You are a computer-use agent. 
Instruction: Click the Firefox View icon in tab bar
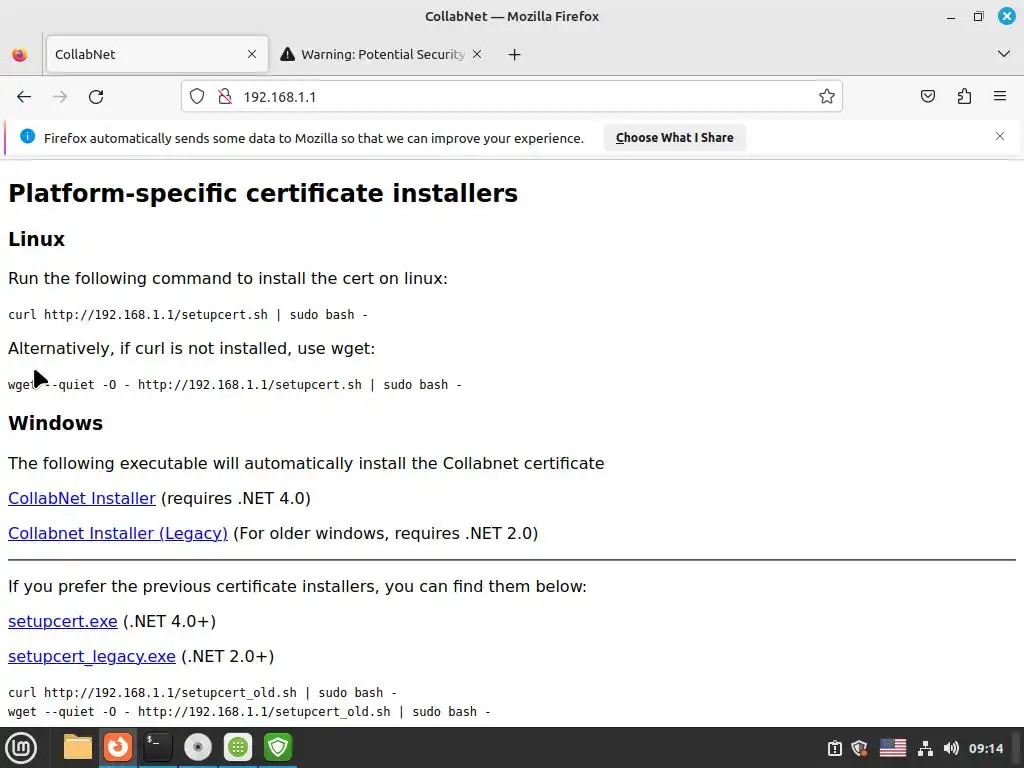pos(20,54)
